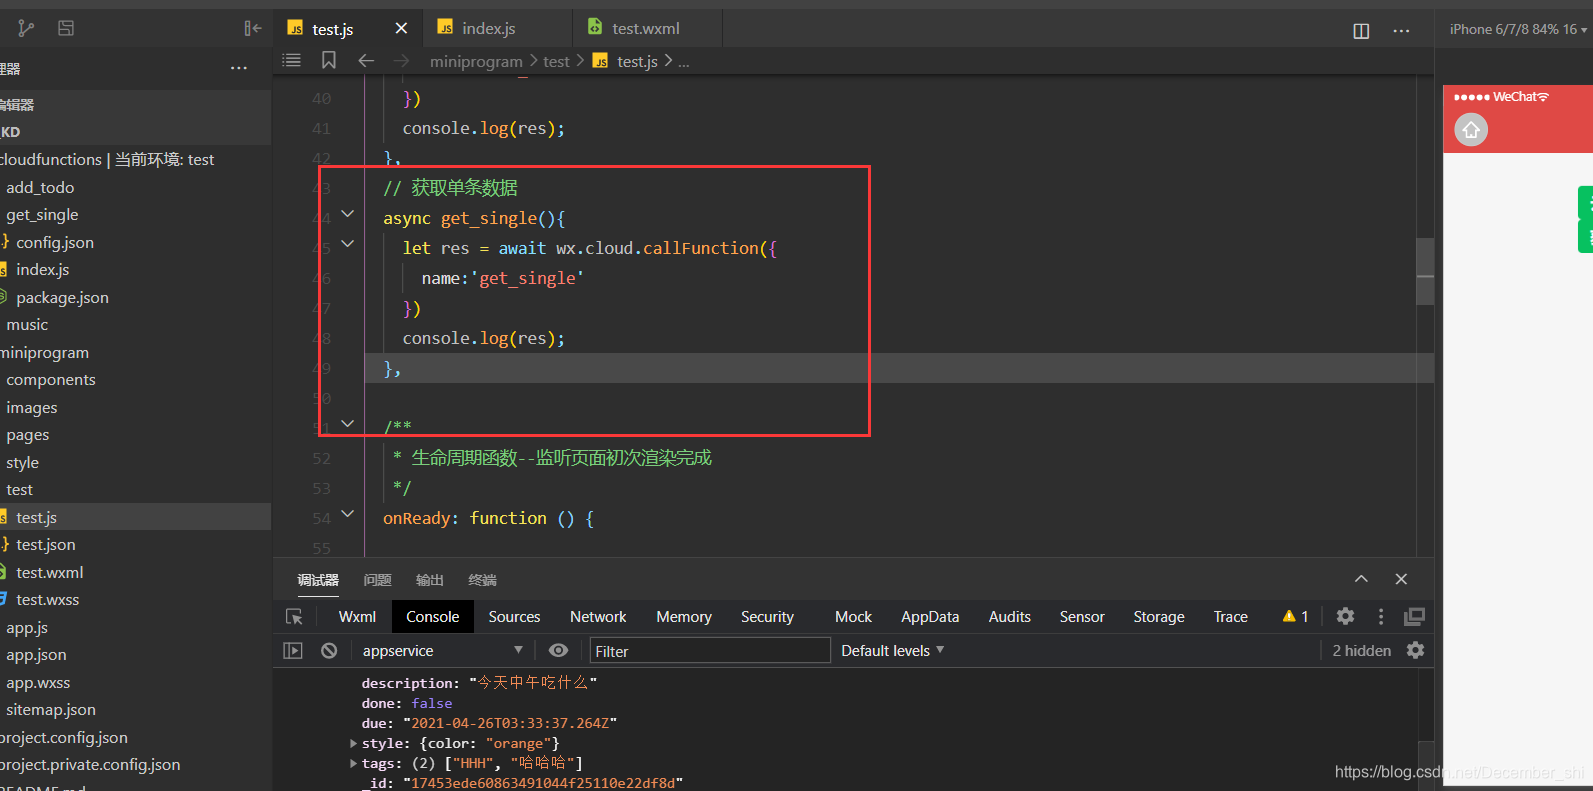This screenshot has width=1593, height=791.
Task: Open the Audits devtools tab
Action: (x=1009, y=617)
